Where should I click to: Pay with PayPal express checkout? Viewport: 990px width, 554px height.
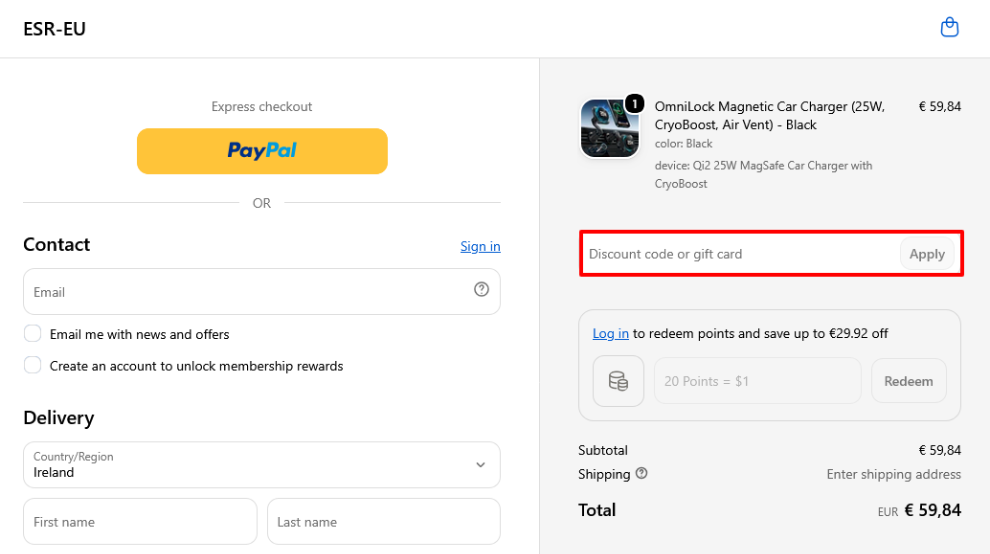[262, 151]
